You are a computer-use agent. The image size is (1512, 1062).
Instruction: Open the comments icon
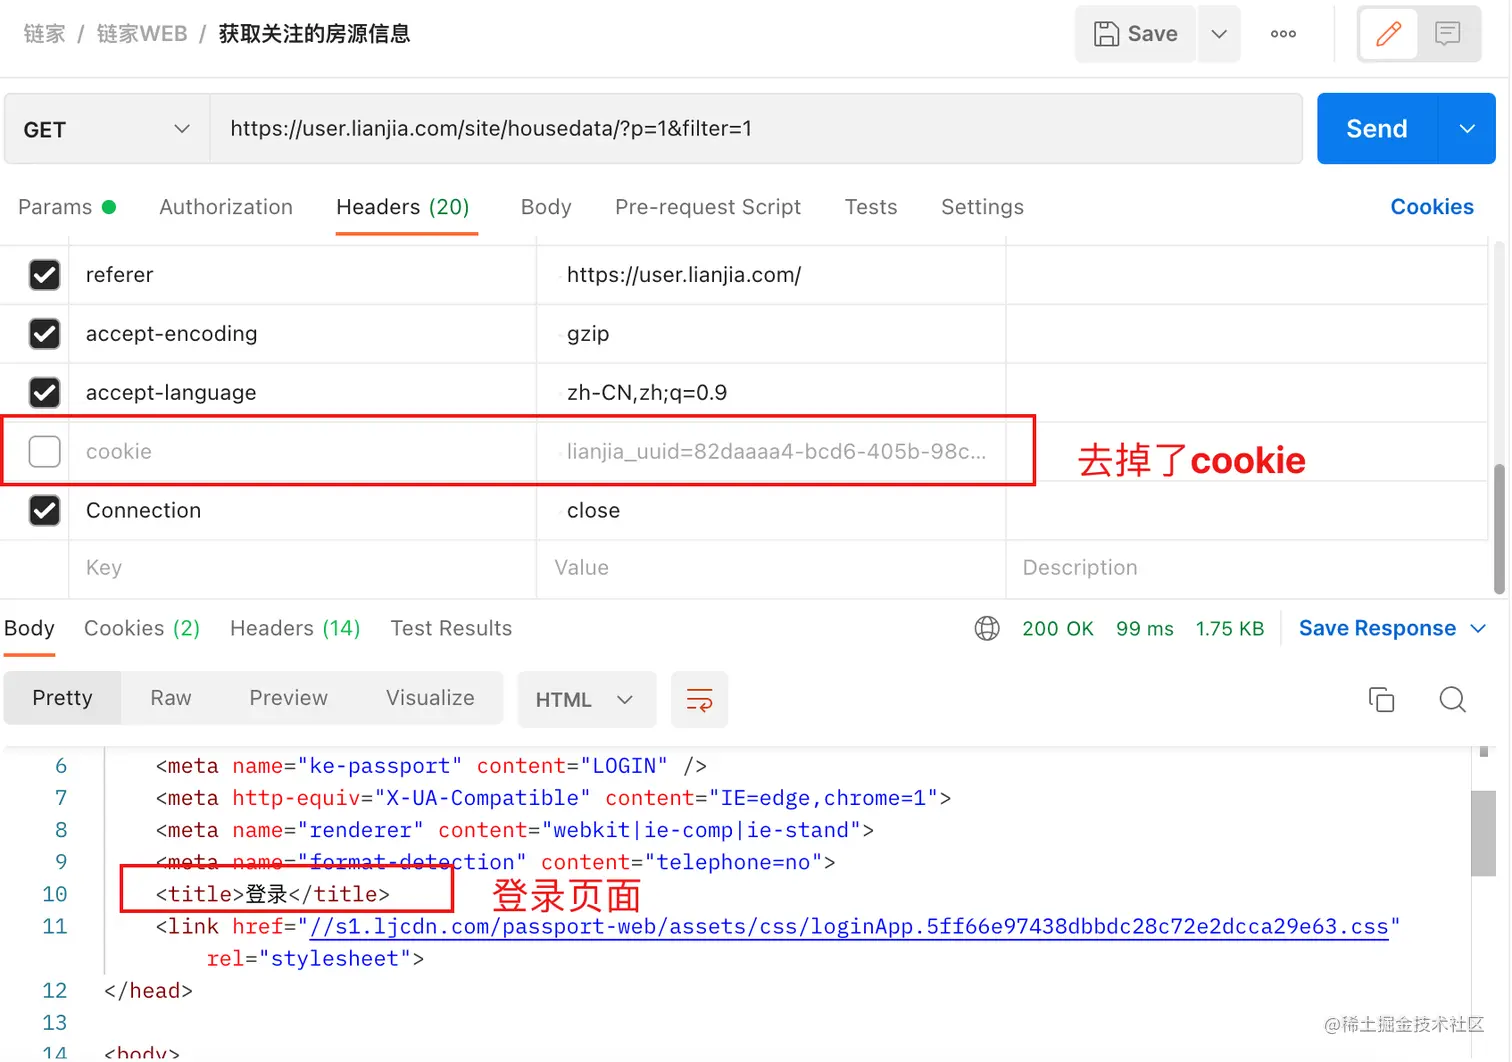1447,34
